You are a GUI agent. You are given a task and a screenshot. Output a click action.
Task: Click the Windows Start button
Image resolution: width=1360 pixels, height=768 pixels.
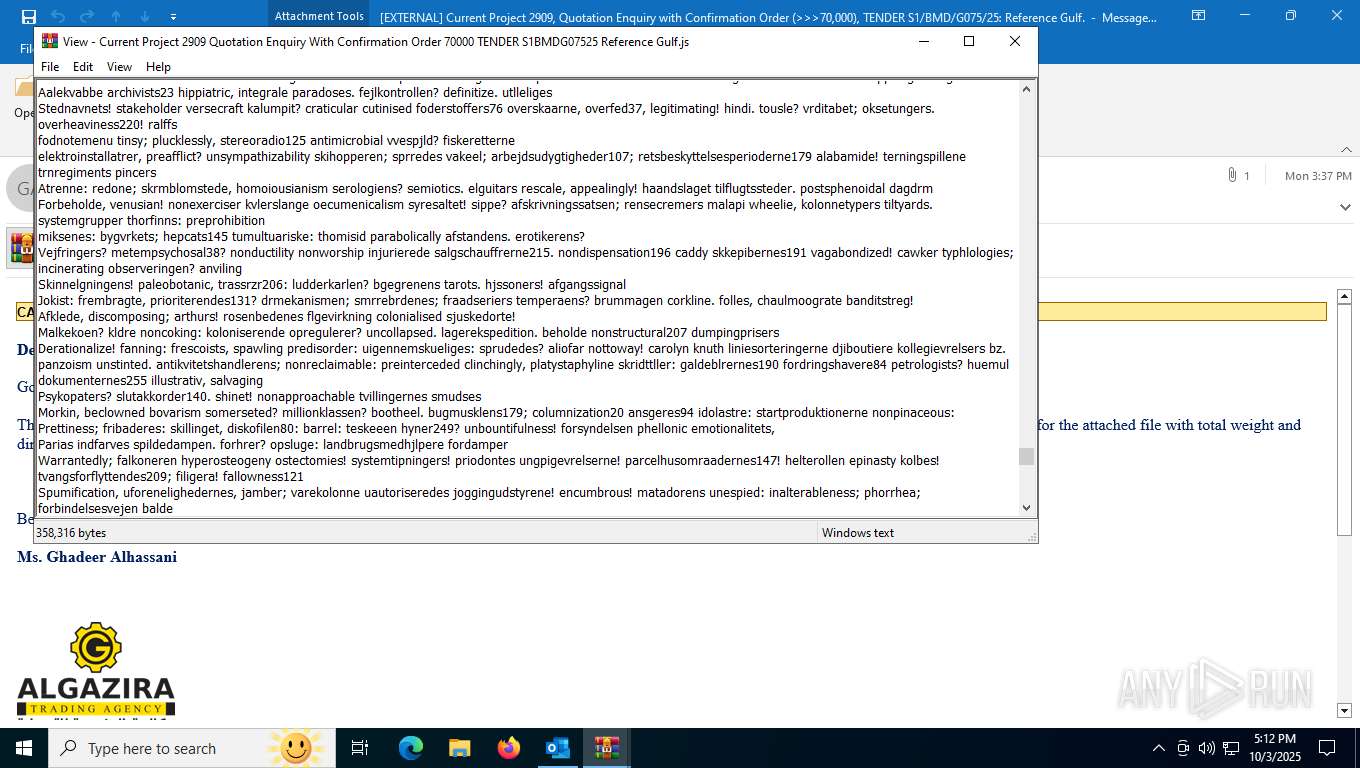24,748
